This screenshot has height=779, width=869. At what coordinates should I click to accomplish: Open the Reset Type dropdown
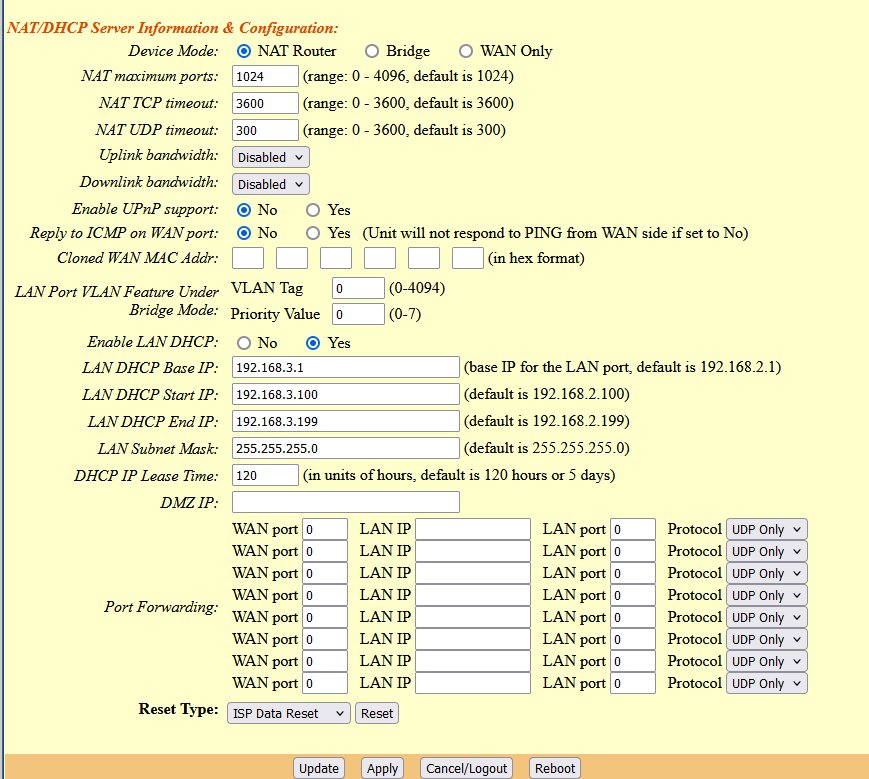[x=289, y=714]
